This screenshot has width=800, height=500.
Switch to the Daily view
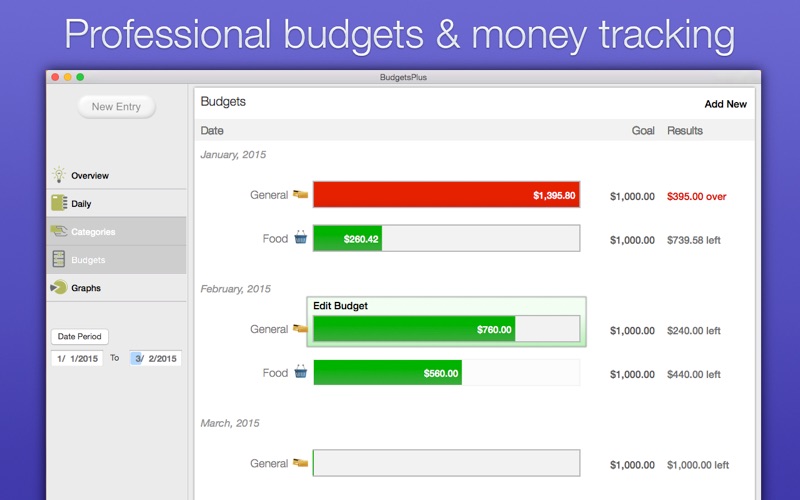pos(116,204)
